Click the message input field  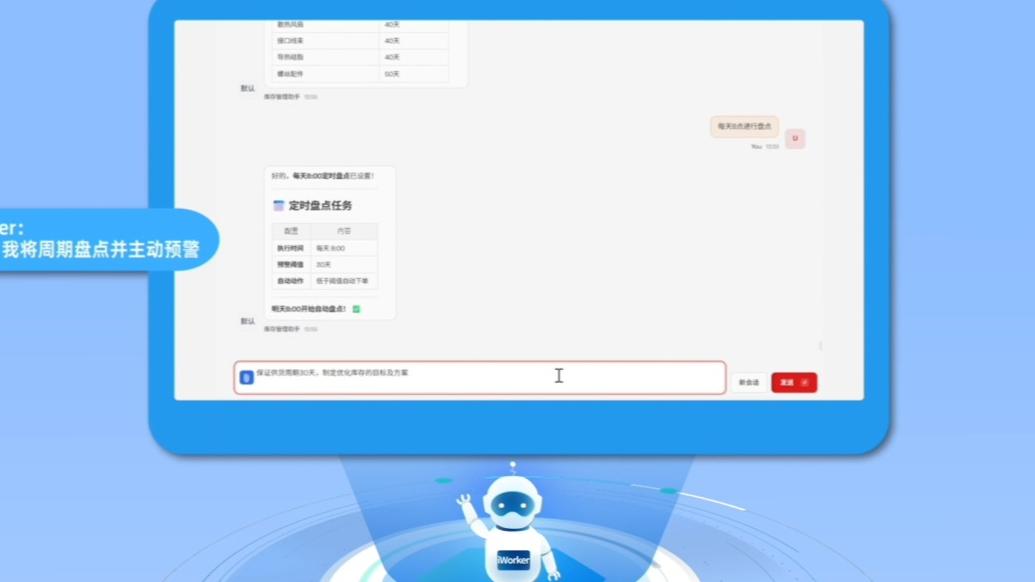pos(480,378)
